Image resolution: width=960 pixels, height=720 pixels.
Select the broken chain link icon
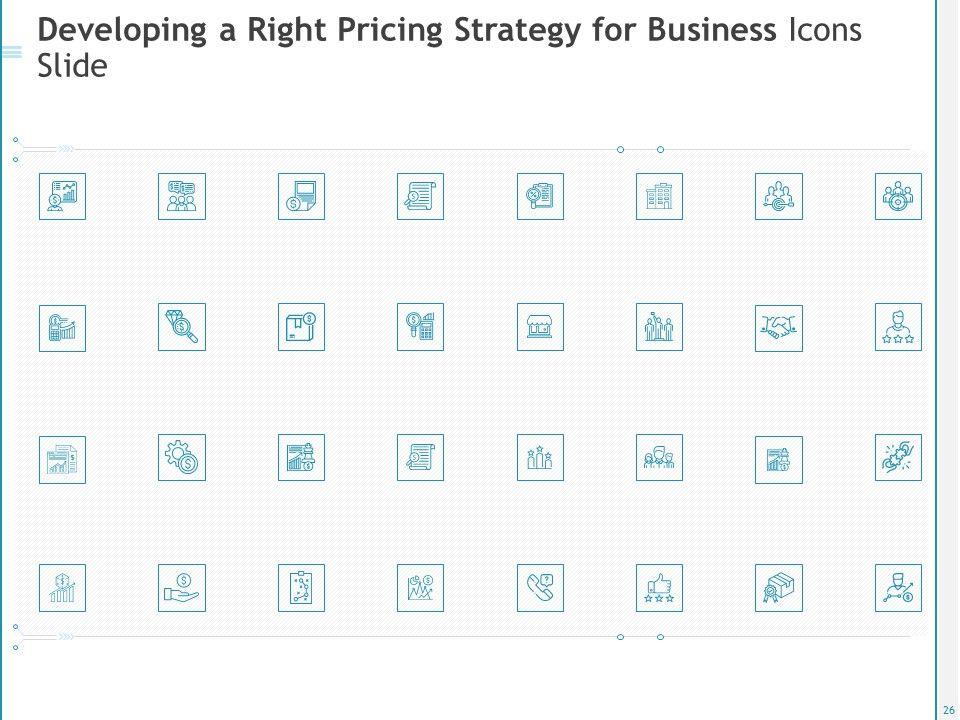point(897,458)
